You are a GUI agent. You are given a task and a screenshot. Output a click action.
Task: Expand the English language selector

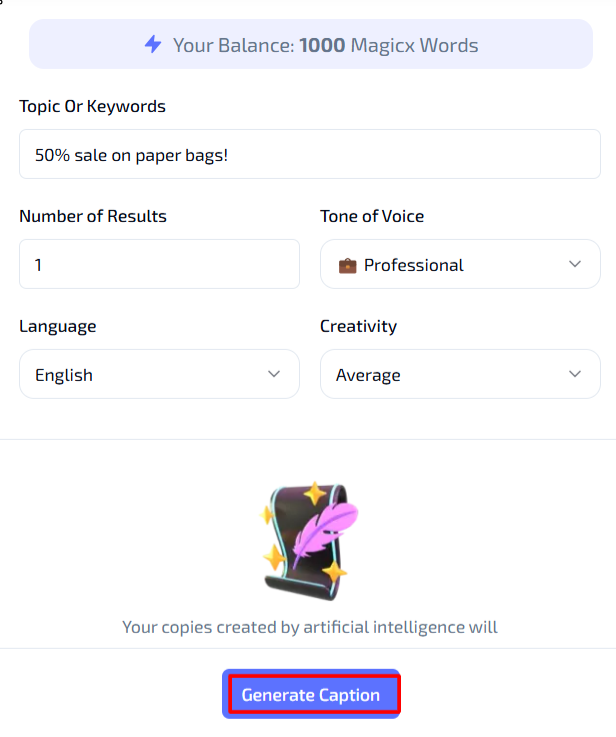159,374
